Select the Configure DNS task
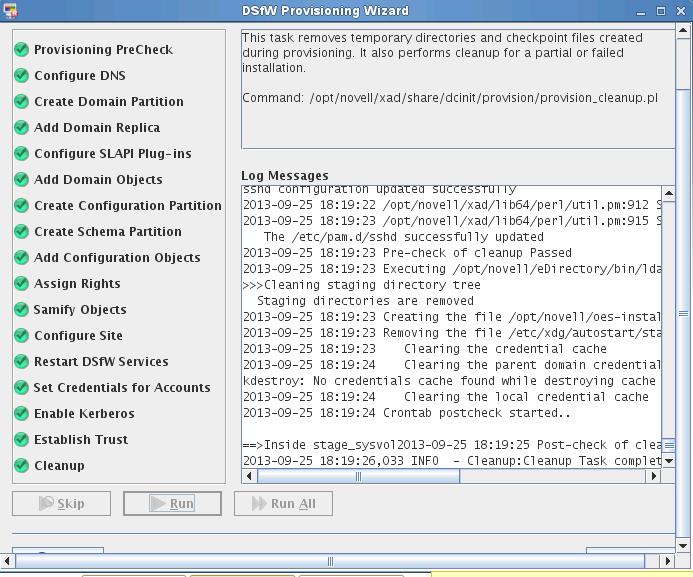The image size is (693, 577). point(80,76)
